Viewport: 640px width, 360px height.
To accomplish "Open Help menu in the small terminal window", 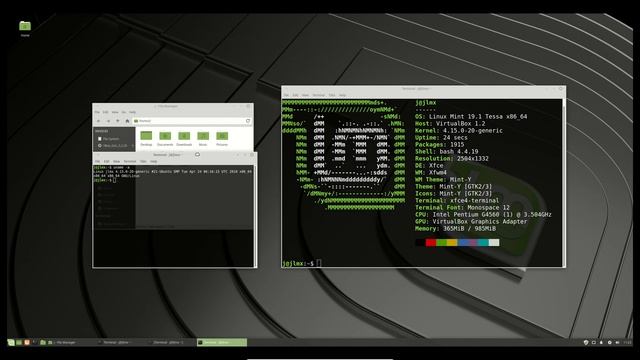I will (153, 162).
